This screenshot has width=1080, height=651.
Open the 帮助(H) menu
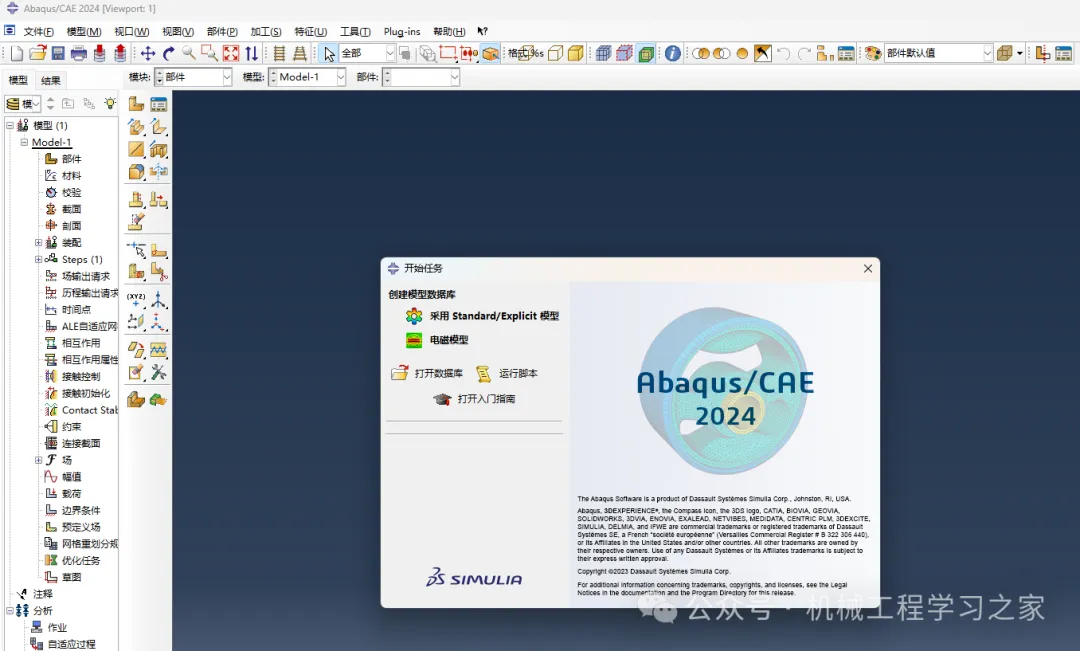pos(449,32)
